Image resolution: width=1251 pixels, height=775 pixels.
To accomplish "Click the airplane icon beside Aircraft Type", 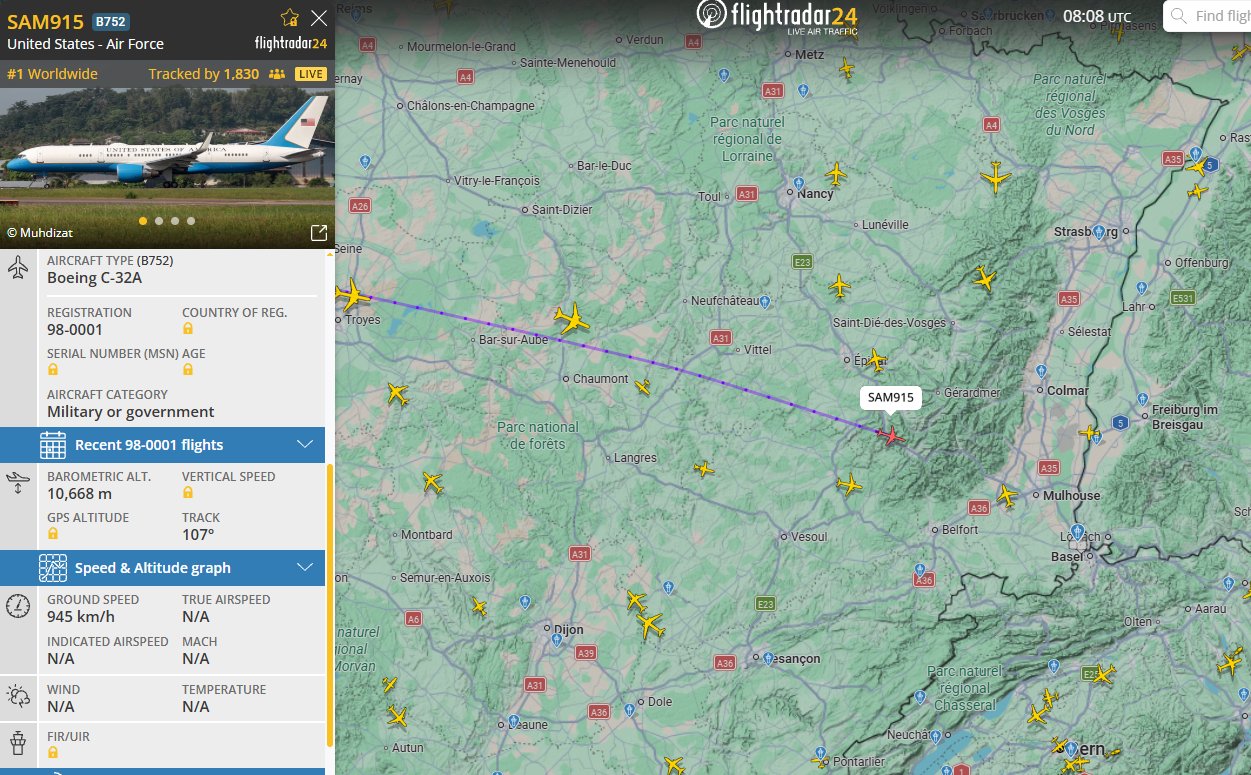I will [18, 268].
